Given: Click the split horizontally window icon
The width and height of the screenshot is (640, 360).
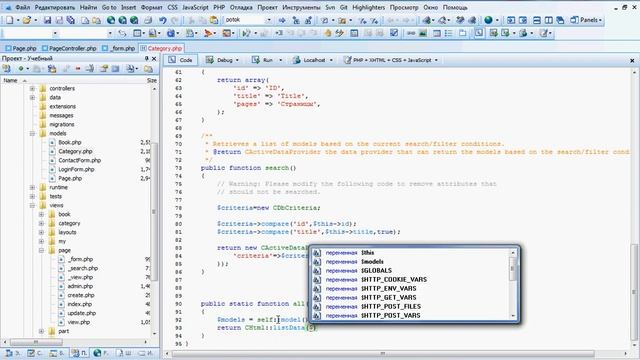Looking at the screenshot, I should pyautogui.click(x=537, y=20).
